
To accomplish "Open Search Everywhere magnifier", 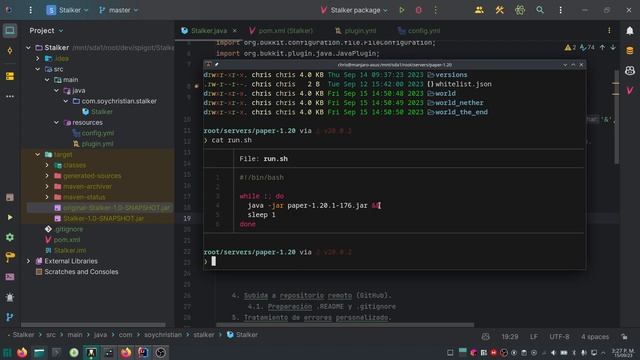I will [540, 10].
